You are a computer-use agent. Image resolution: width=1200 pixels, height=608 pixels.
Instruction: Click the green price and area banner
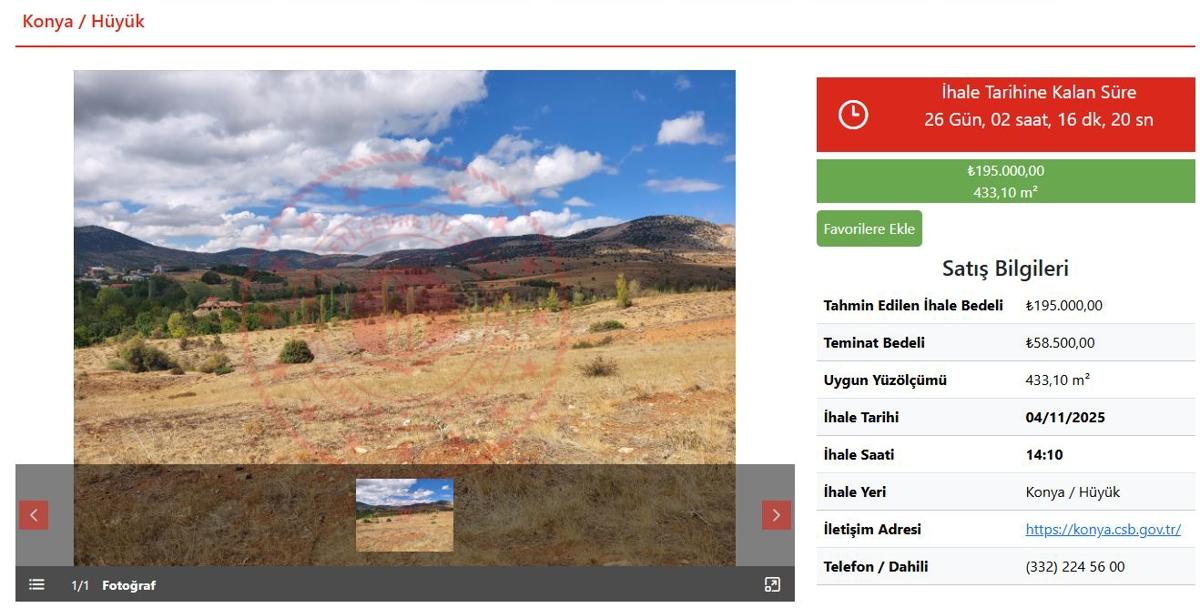1005,182
